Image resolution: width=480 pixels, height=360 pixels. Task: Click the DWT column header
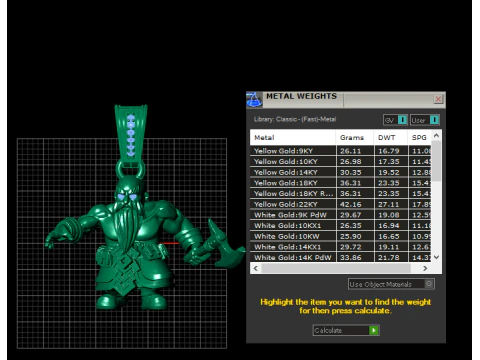click(x=390, y=137)
